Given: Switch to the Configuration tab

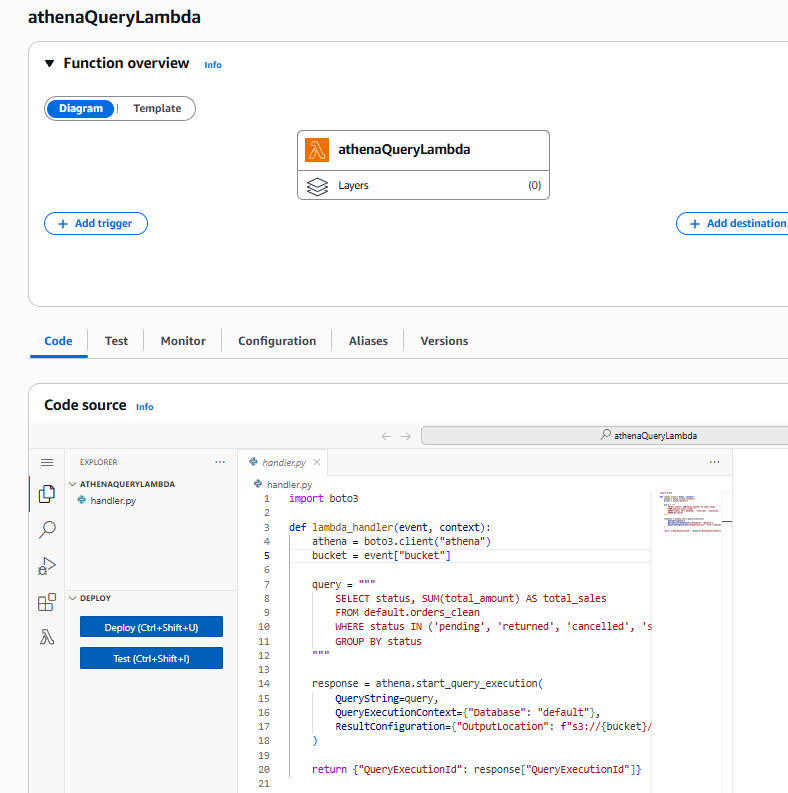Looking at the screenshot, I should point(277,341).
